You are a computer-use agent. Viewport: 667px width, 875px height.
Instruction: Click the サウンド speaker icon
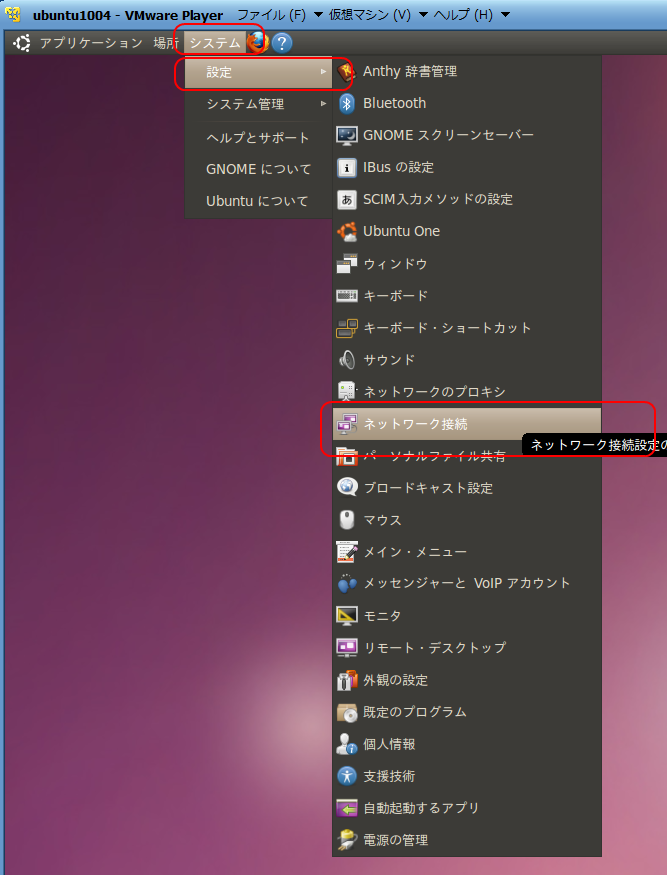pyautogui.click(x=347, y=360)
